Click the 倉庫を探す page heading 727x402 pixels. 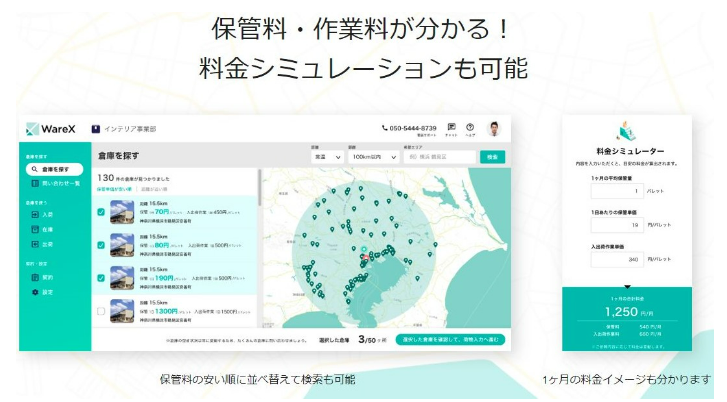tap(118, 156)
